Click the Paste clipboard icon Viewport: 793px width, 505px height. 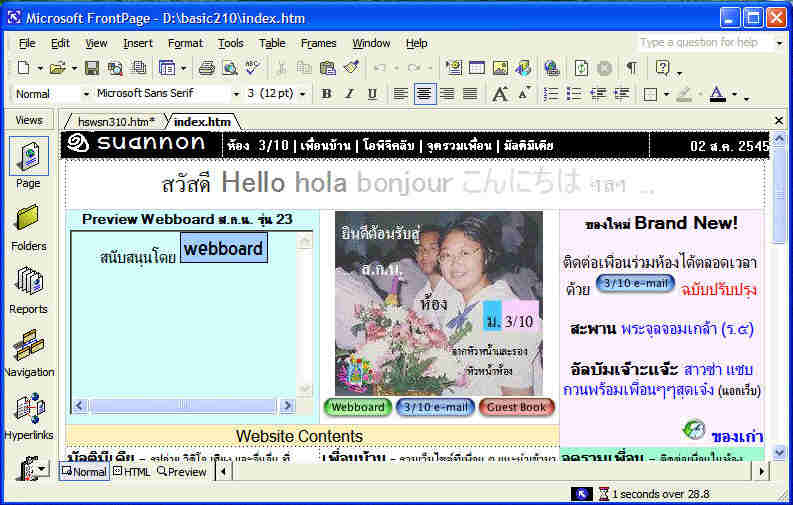point(328,68)
